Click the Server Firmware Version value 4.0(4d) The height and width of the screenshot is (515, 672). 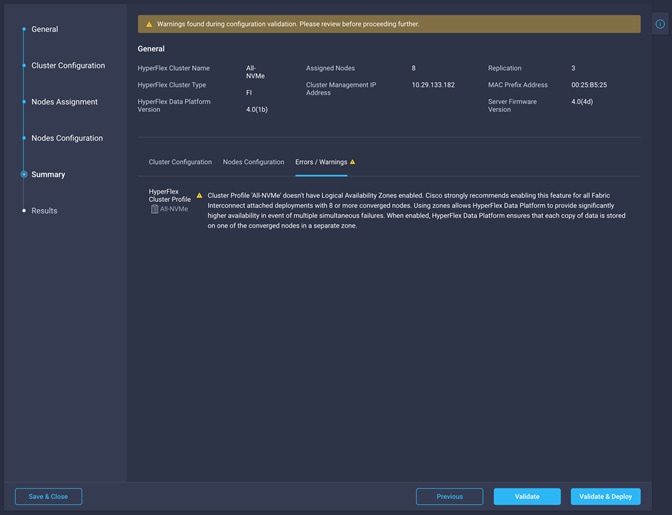coord(582,102)
